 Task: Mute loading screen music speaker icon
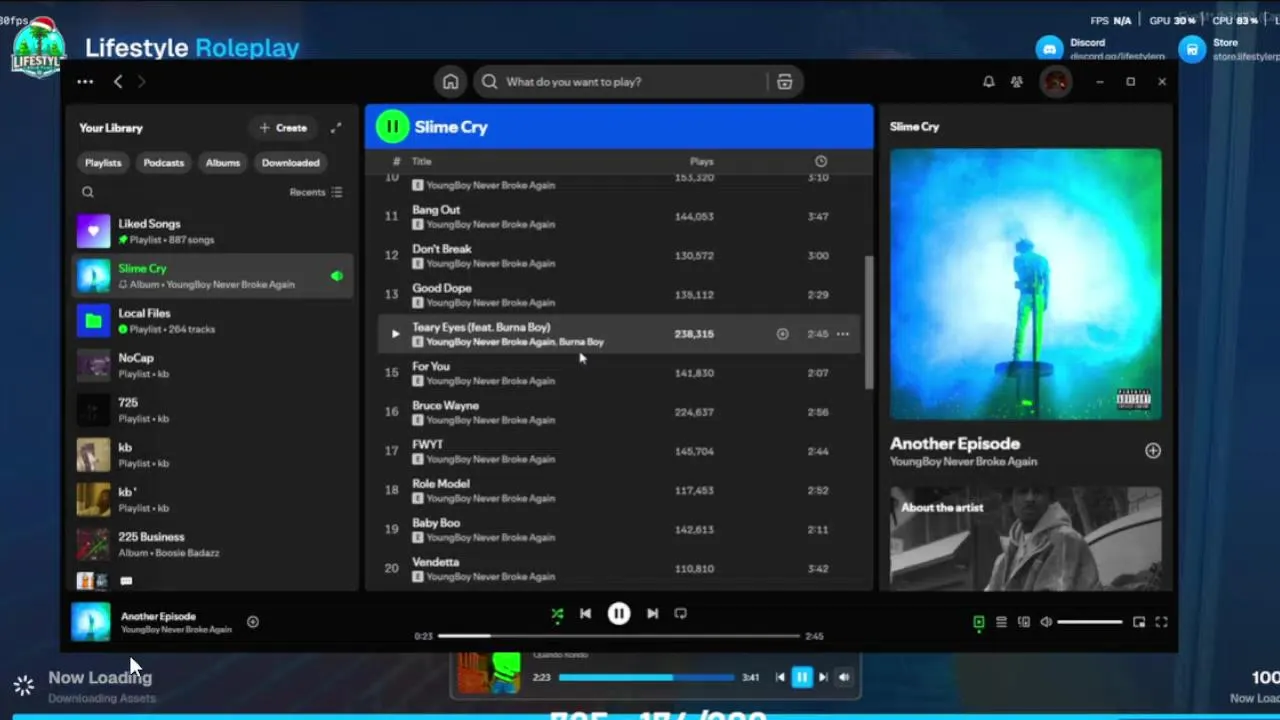point(844,677)
